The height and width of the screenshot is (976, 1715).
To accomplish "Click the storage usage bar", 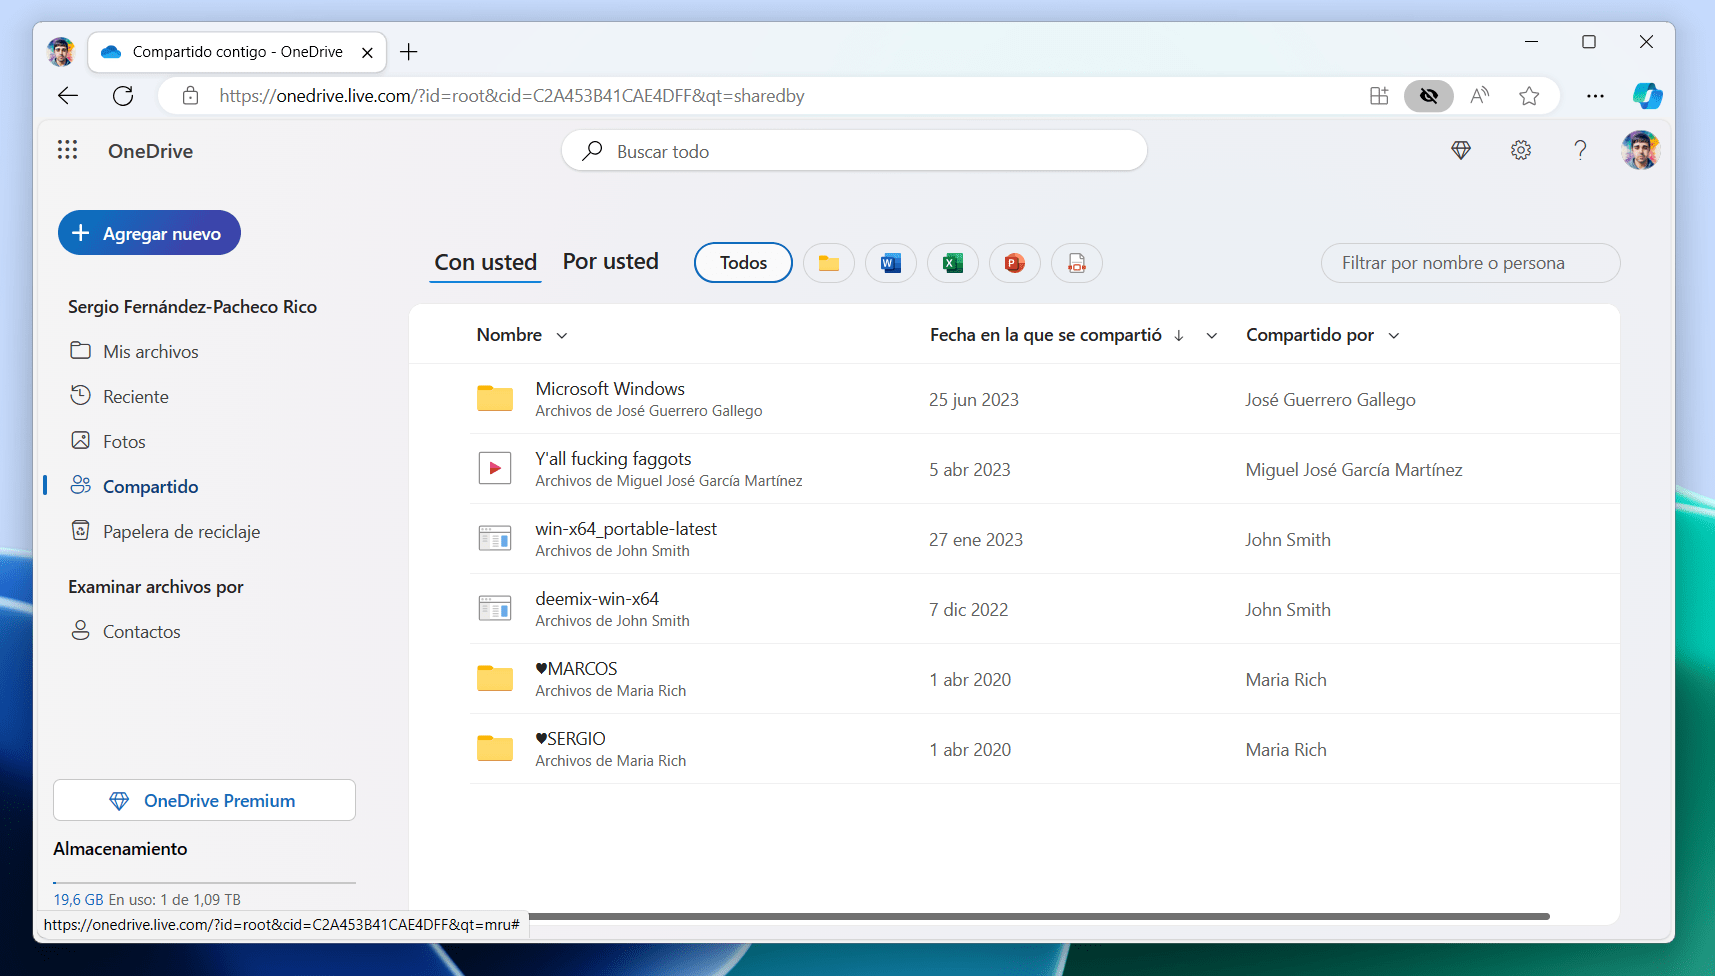I will [204, 884].
